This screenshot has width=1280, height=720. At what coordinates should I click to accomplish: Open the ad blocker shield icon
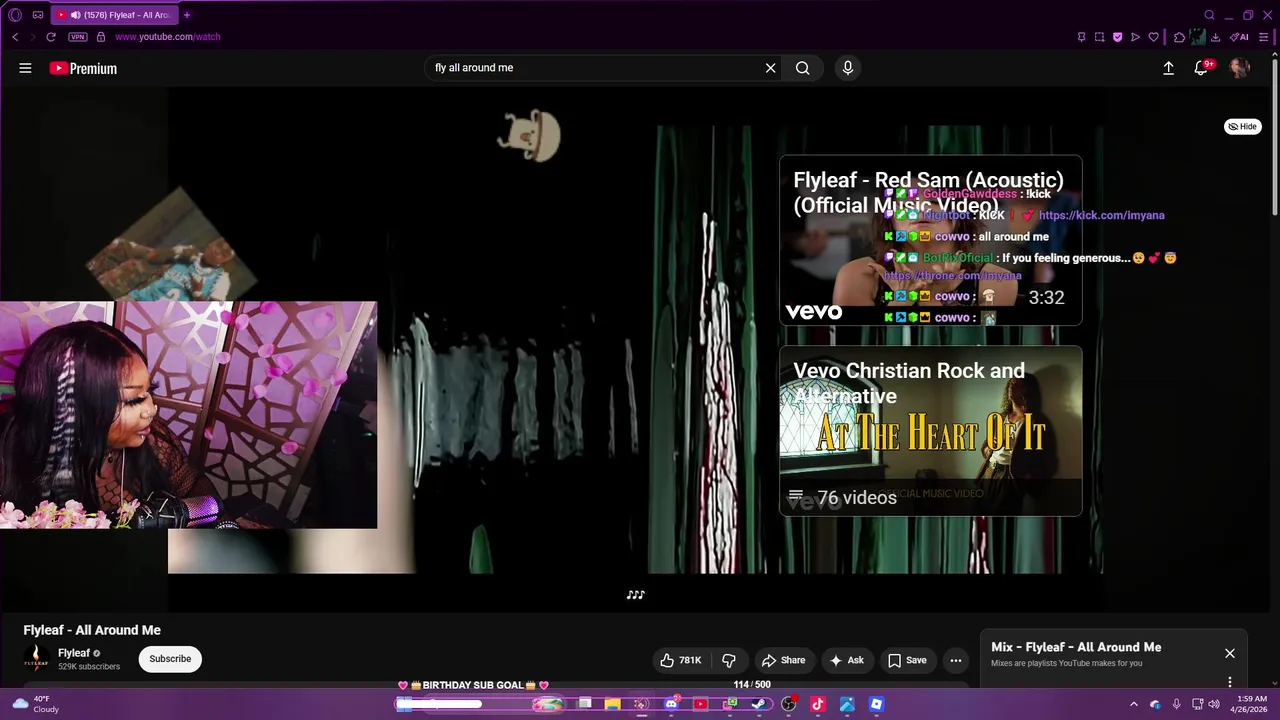pyautogui.click(x=1117, y=37)
